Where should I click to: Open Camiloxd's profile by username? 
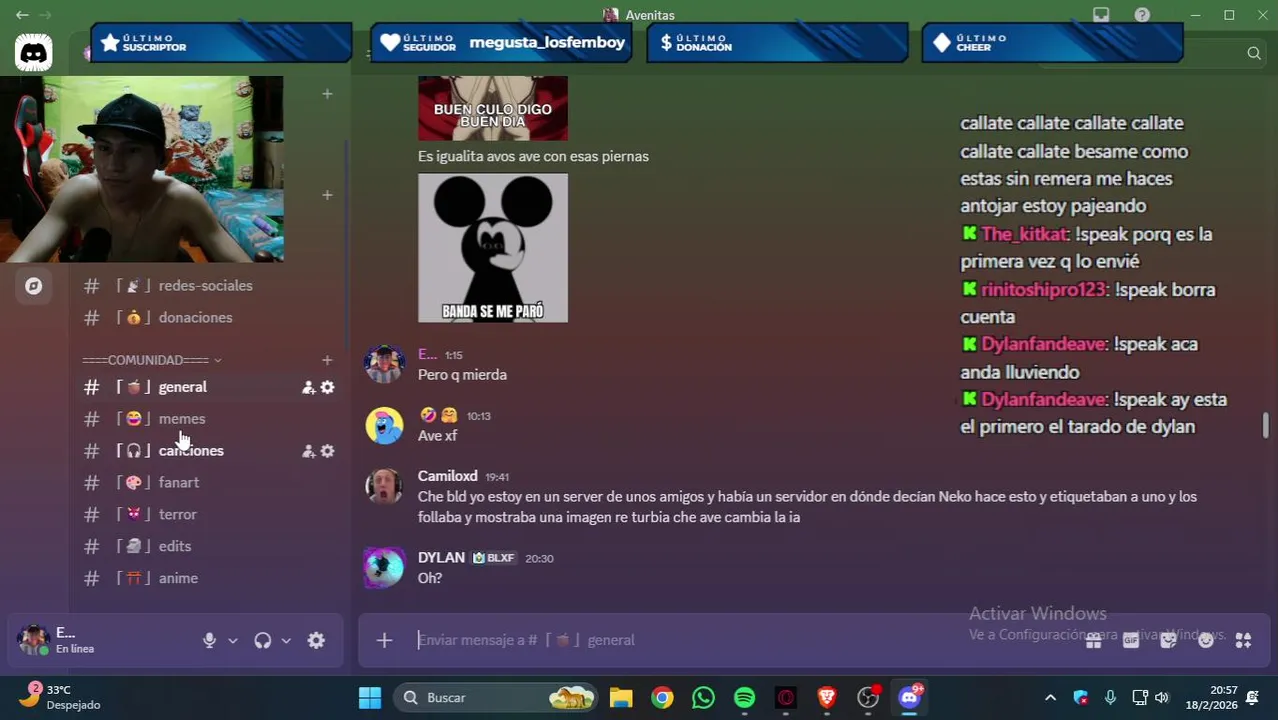click(x=447, y=476)
